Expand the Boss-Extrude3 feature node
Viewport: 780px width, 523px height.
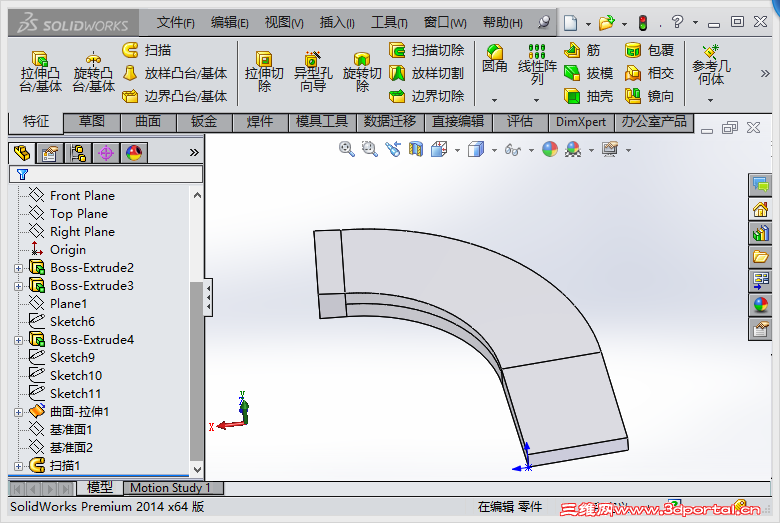18,287
